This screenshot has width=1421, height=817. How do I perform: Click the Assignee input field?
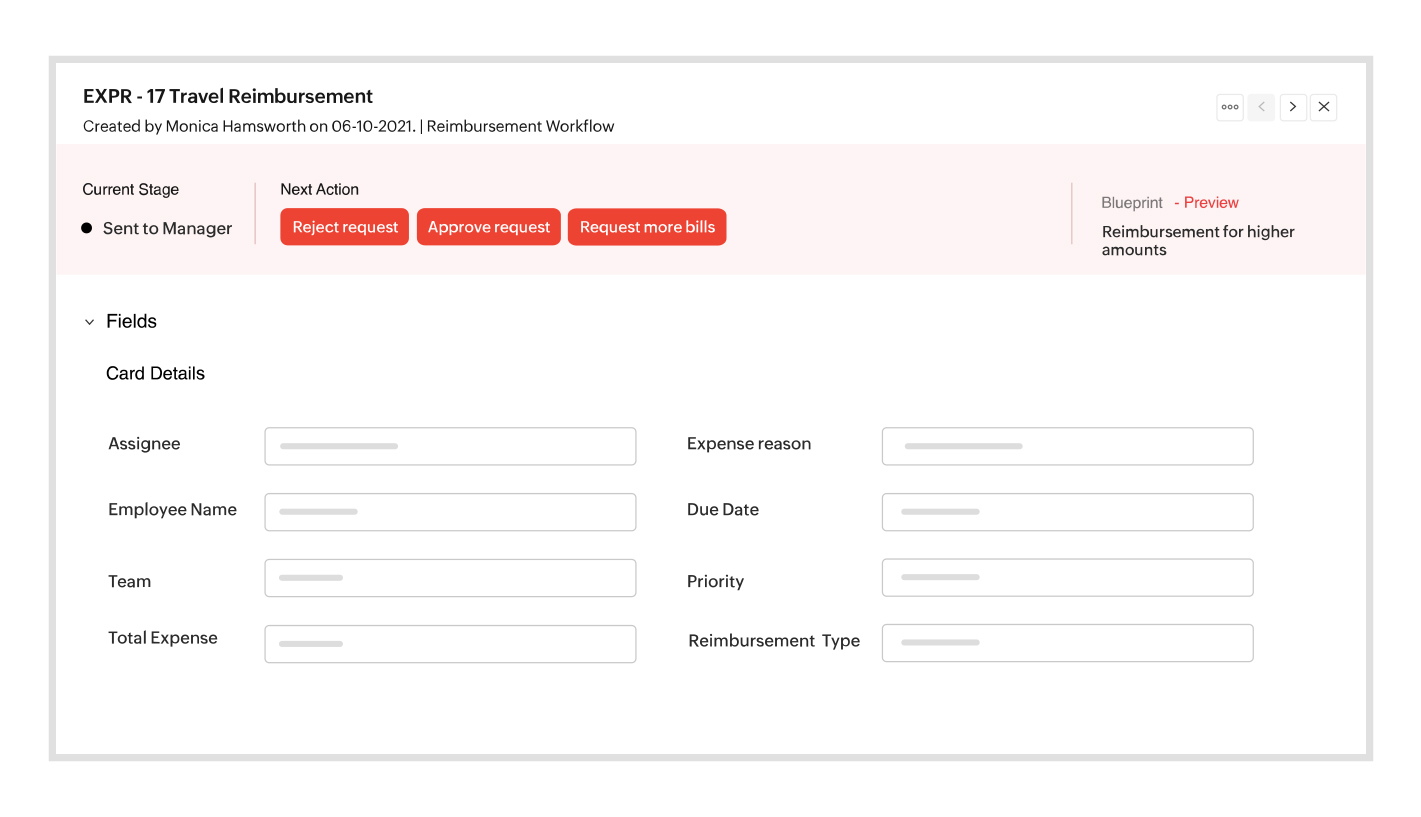pyautogui.click(x=450, y=446)
